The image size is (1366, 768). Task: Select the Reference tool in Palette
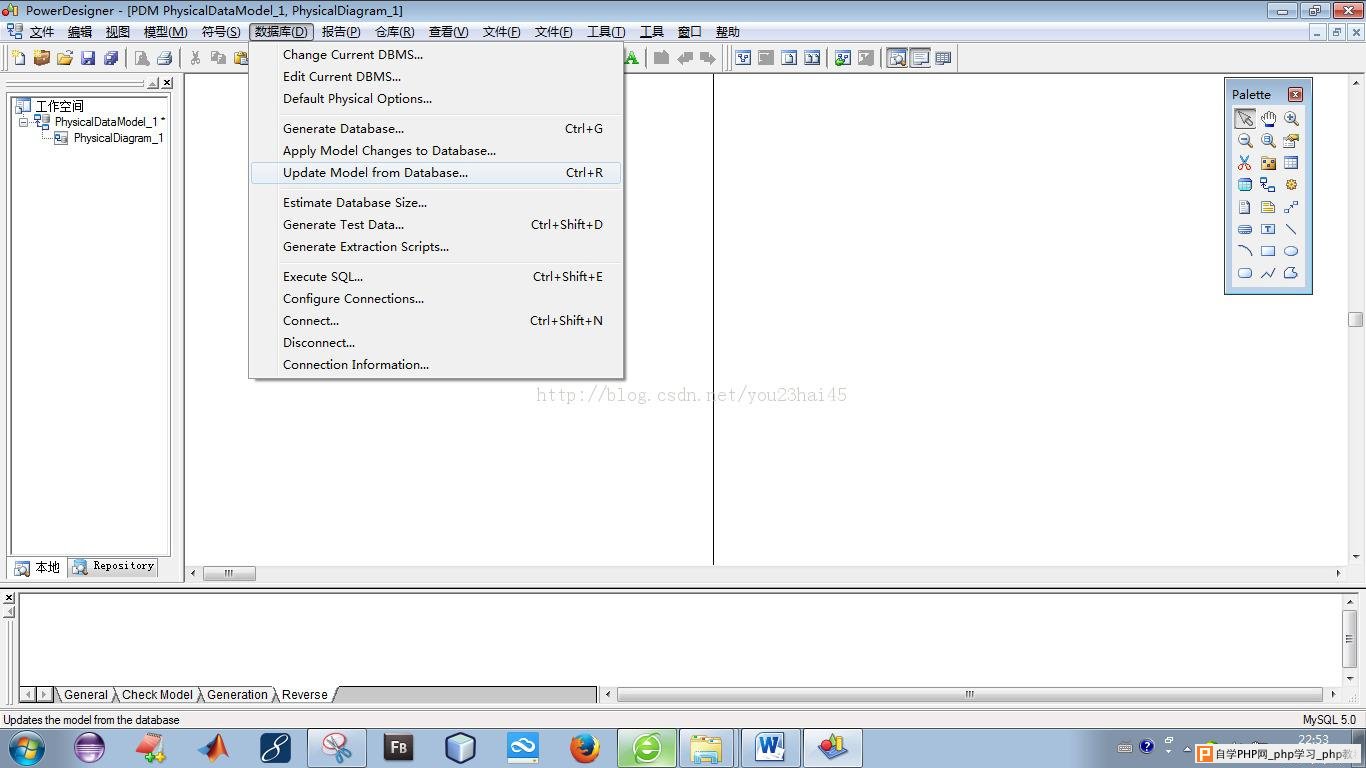1268,185
